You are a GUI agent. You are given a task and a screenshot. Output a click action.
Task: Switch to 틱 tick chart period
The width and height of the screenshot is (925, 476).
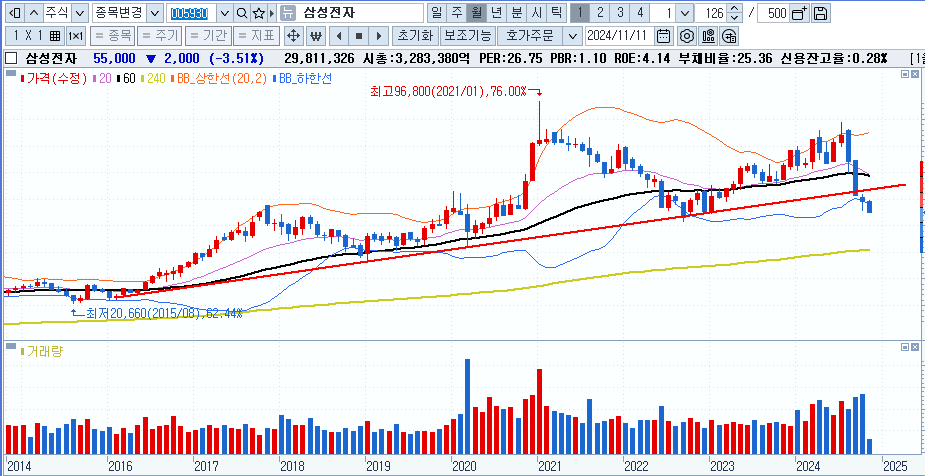[x=556, y=12]
